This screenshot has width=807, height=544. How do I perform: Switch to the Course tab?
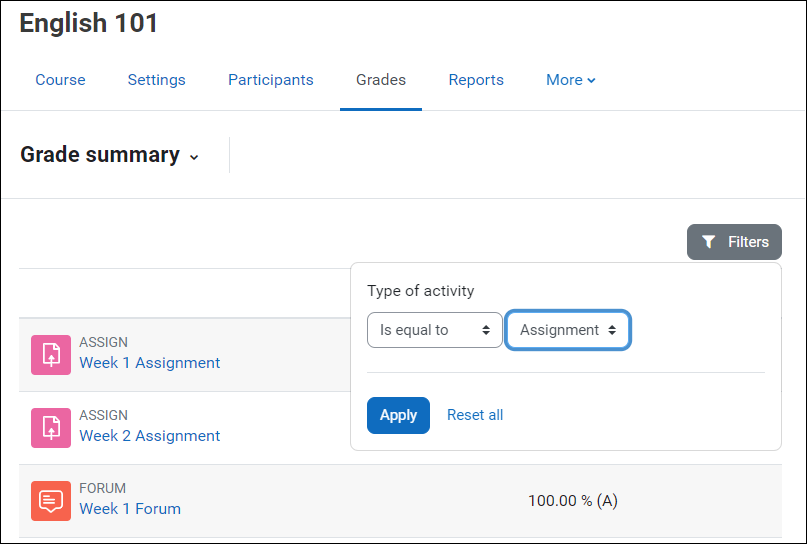tap(60, 80)
